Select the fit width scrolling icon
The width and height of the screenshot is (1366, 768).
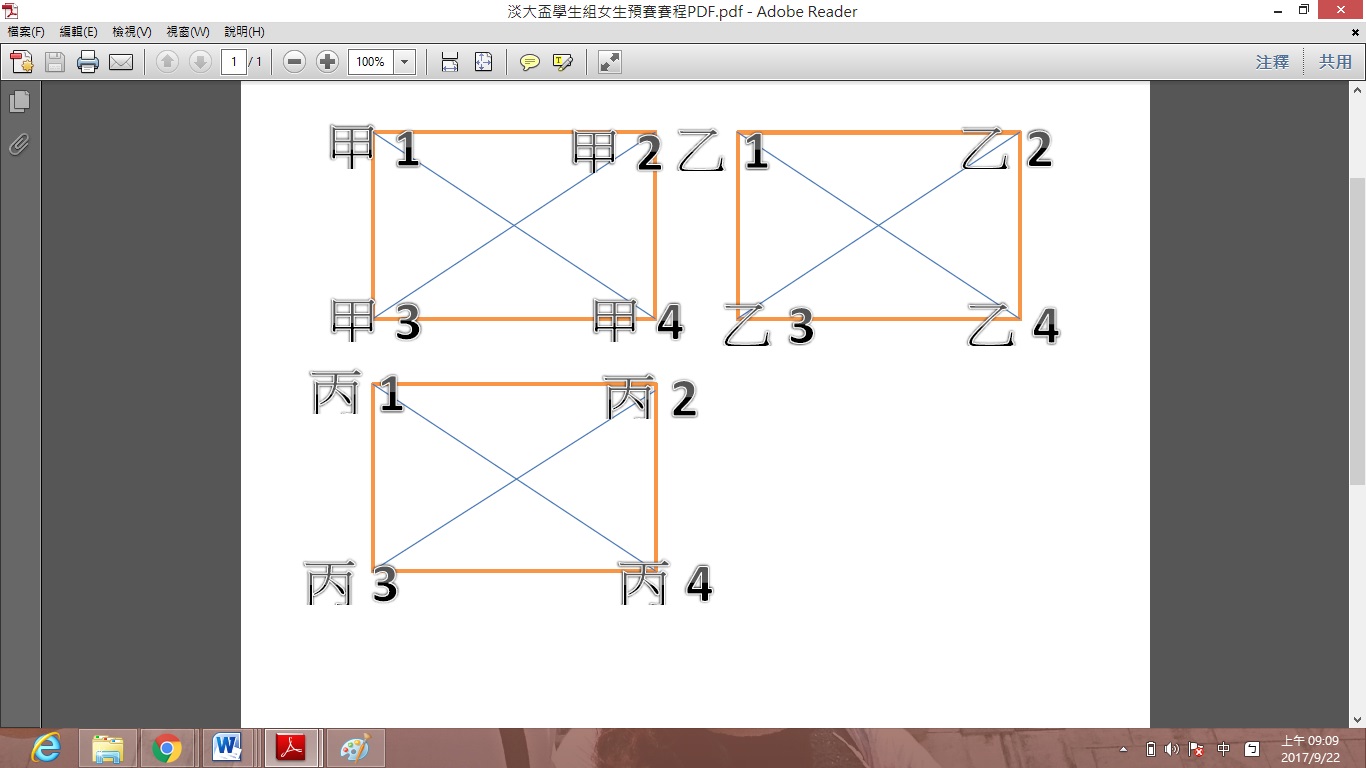click(450, 62)
